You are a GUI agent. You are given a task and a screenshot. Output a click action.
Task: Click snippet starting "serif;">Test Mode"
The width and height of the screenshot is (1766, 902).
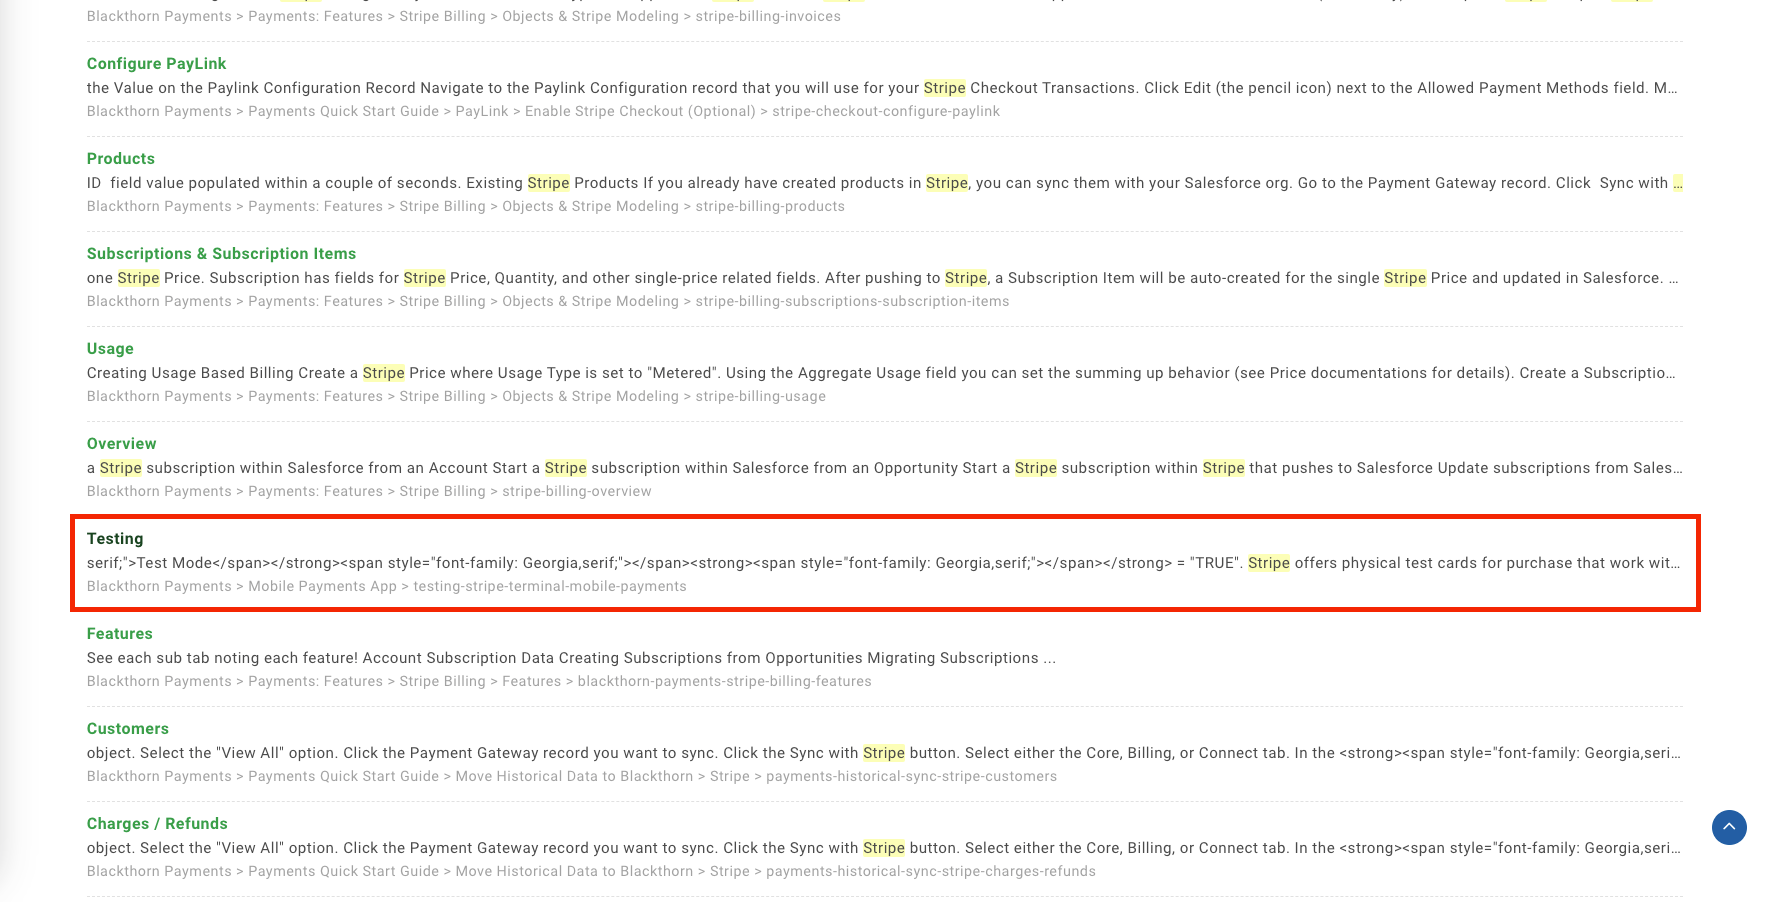[884, 563]
